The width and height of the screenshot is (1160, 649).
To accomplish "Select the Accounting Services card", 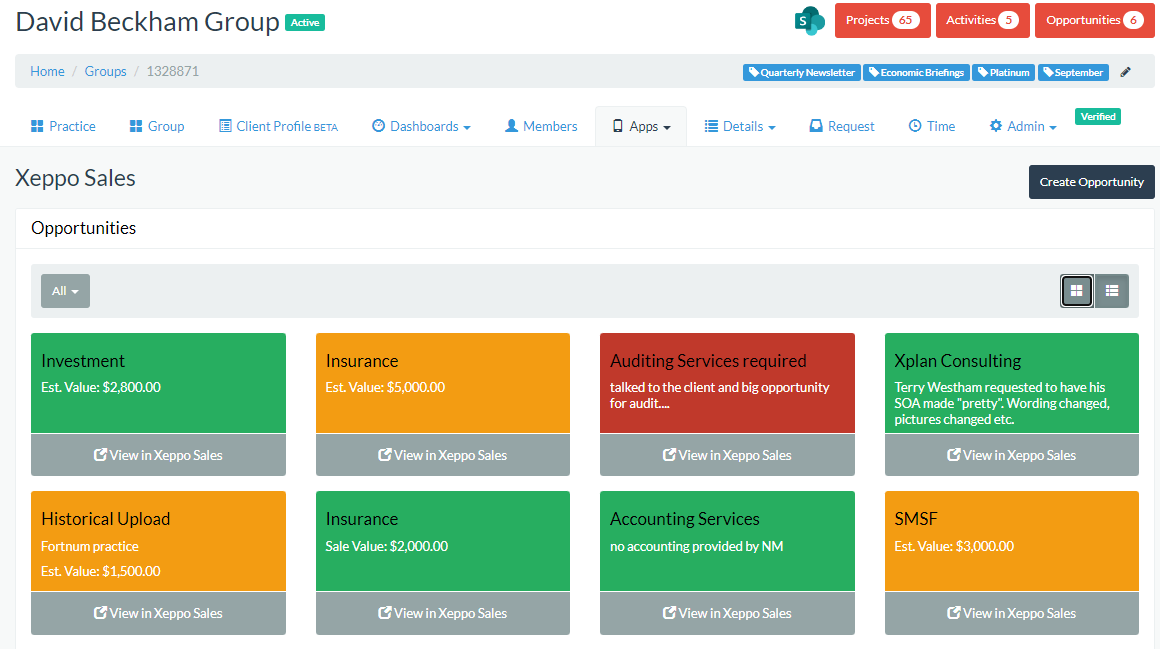I will pyautogui.click(x=727, y=541).
